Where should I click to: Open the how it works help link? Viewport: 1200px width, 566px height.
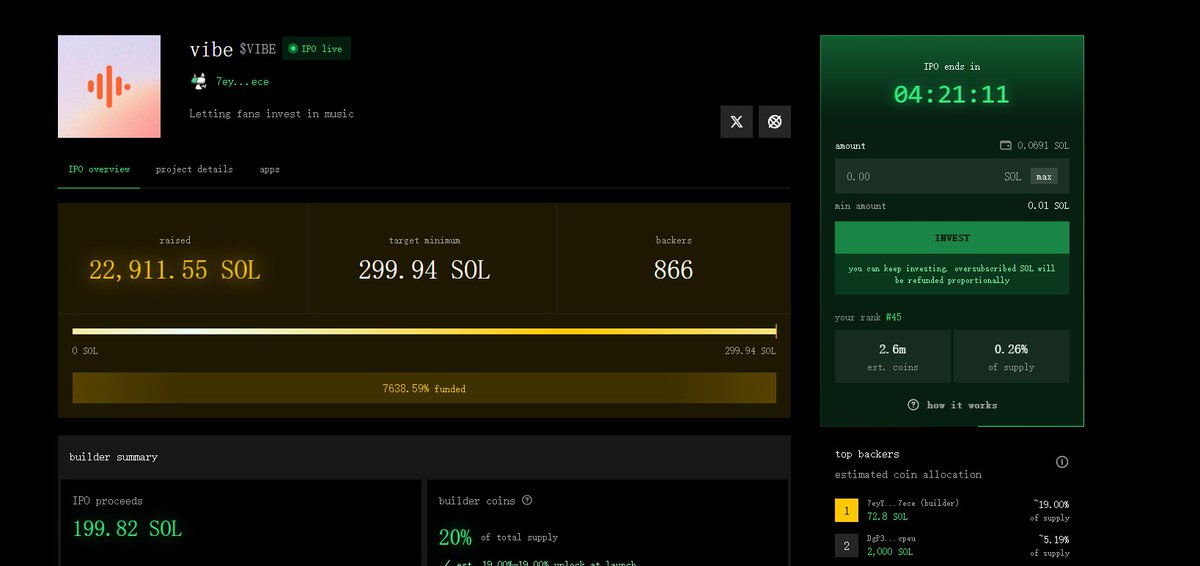(961, 405)
